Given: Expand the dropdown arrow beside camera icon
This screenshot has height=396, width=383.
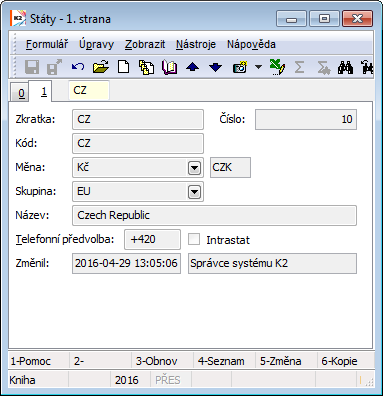Looking at the screenshot, I should click(x=258, y=67).
